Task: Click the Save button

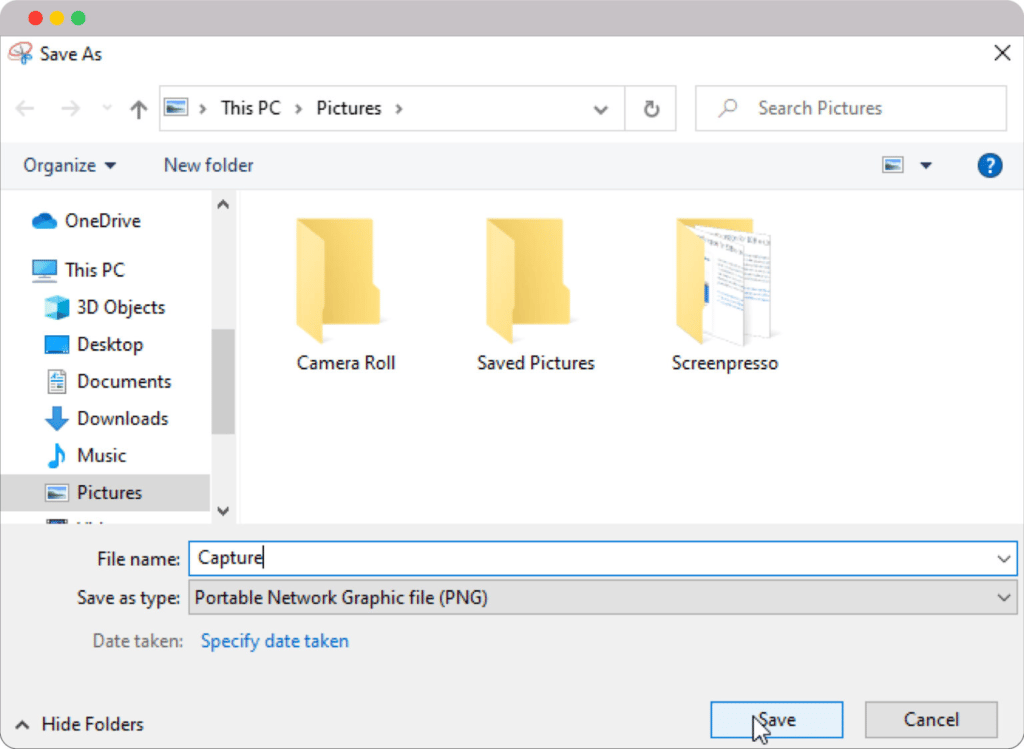Action: point(776,720)
